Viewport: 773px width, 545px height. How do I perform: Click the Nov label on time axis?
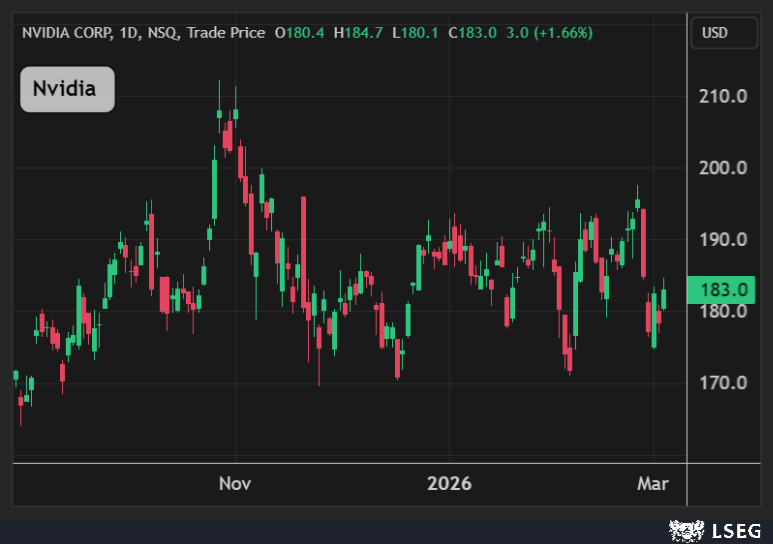(x=234, y=484)
